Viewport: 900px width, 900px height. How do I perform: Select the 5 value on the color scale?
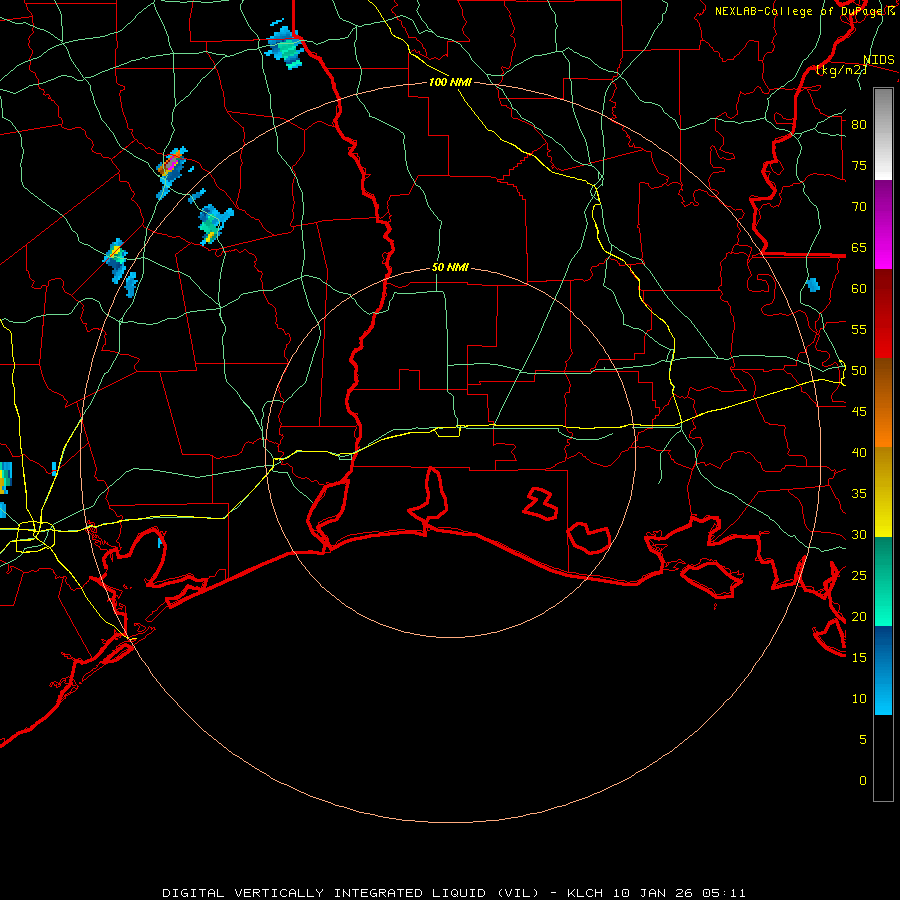click(x=863, y=740)
